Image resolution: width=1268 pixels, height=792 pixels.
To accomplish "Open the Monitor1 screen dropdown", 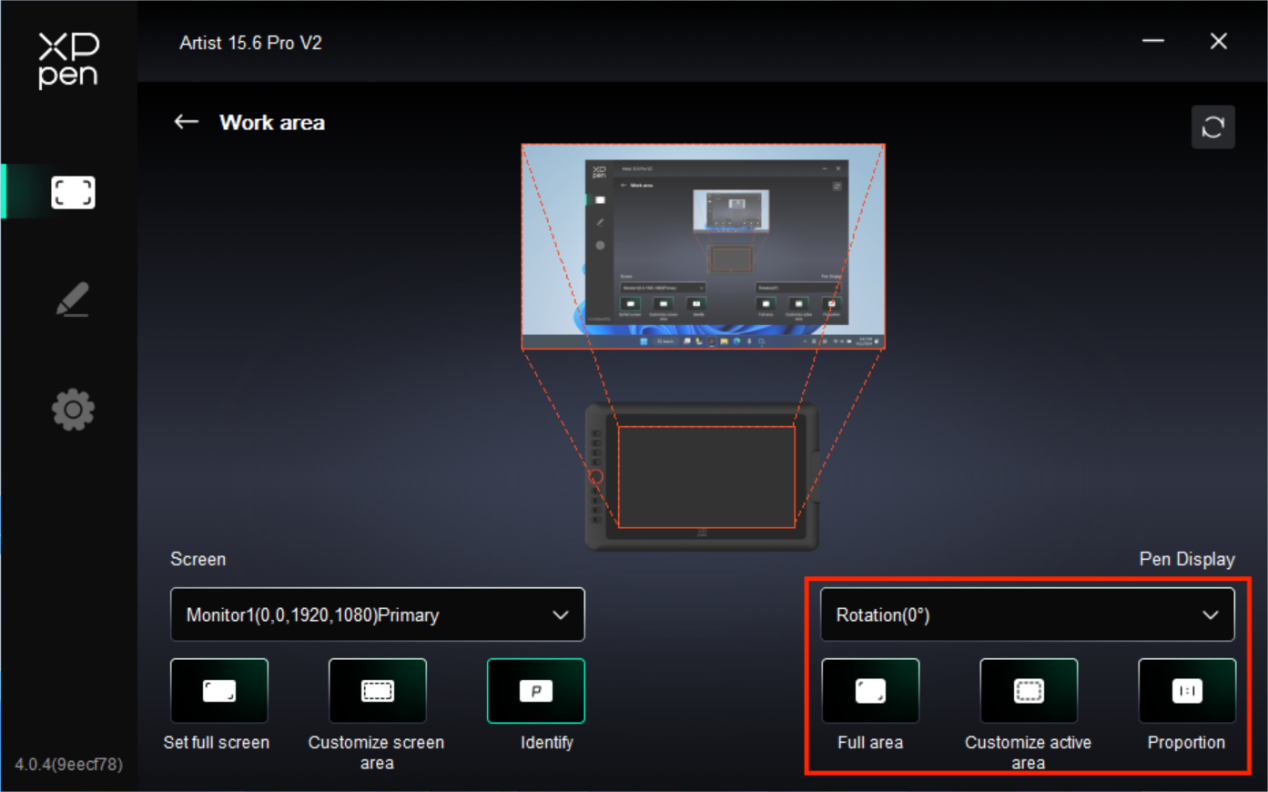I will 377,615.
